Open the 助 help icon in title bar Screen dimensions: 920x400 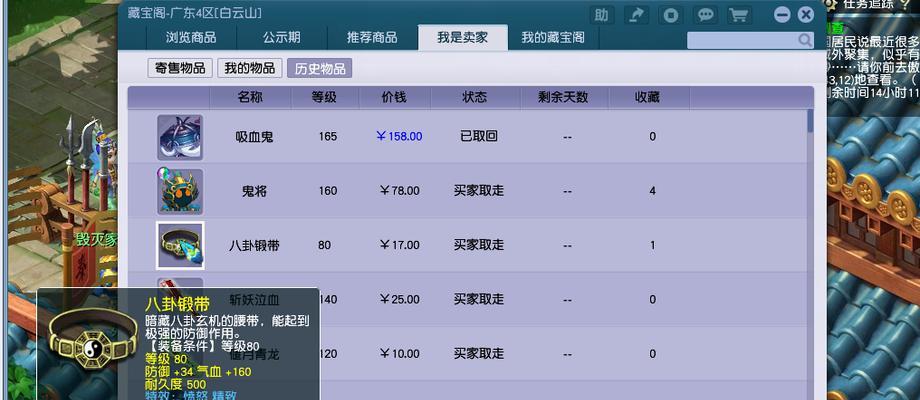601,15
